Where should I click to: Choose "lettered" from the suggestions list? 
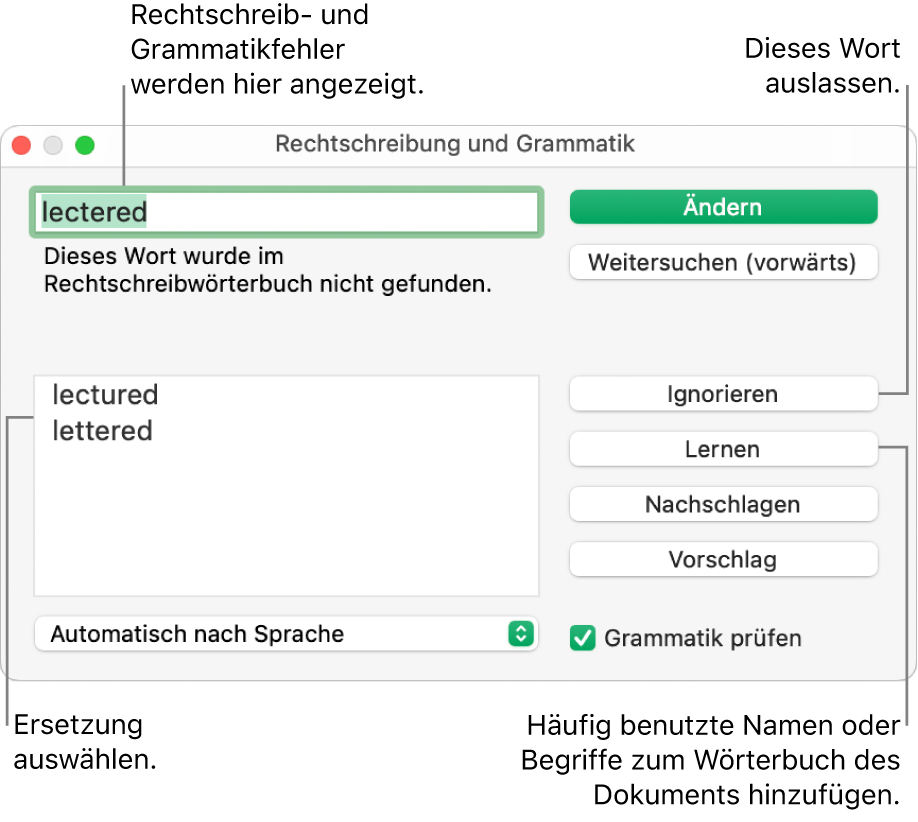pos(103,431)
